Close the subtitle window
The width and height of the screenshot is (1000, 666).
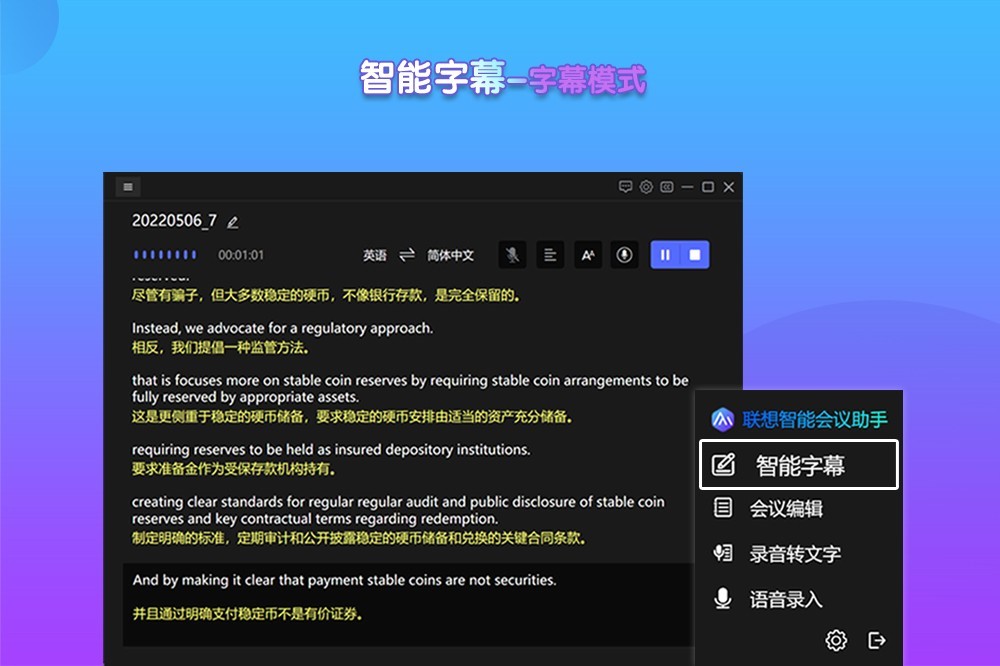(x=729, y=187)
